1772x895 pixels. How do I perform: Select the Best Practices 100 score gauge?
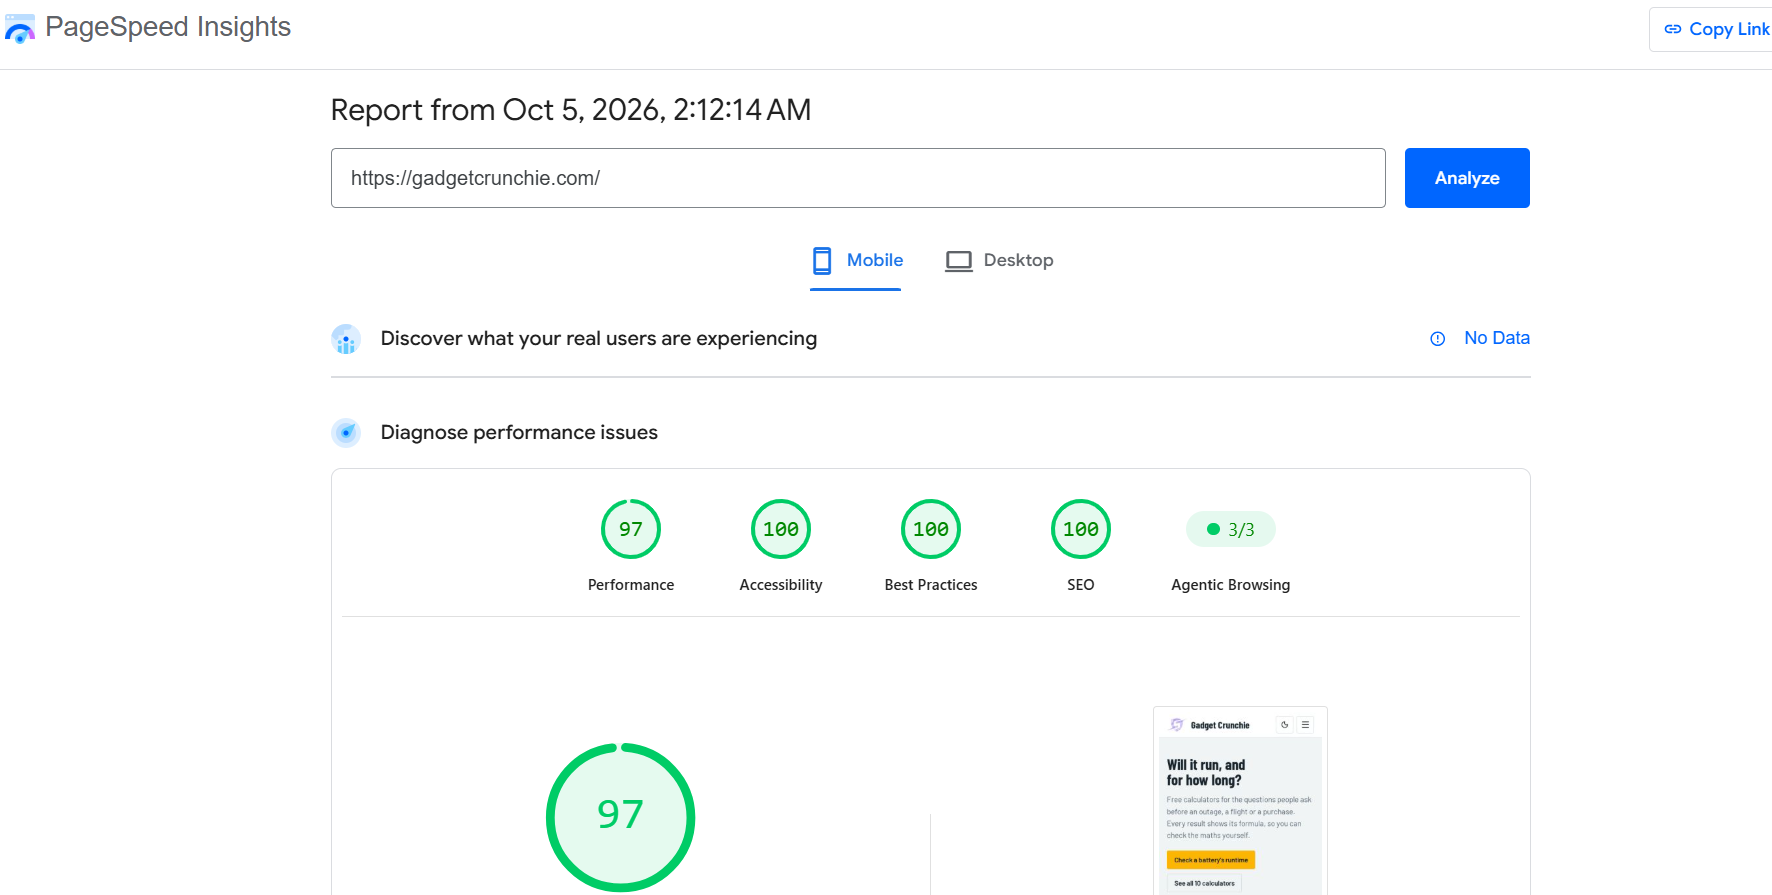(931, 529)
